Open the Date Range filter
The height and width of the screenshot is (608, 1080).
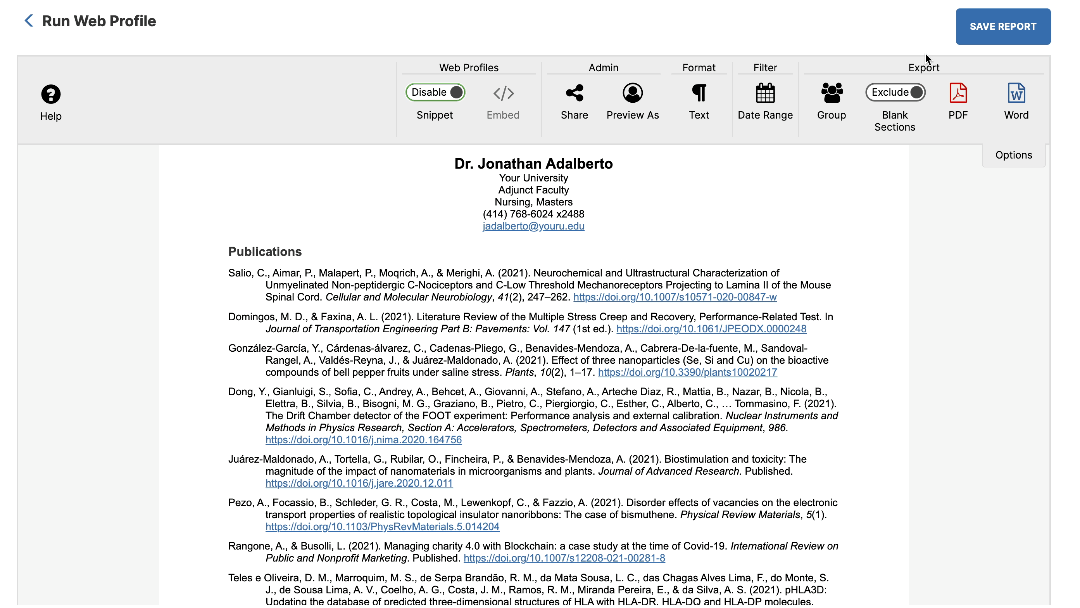(x=765, y=91)
